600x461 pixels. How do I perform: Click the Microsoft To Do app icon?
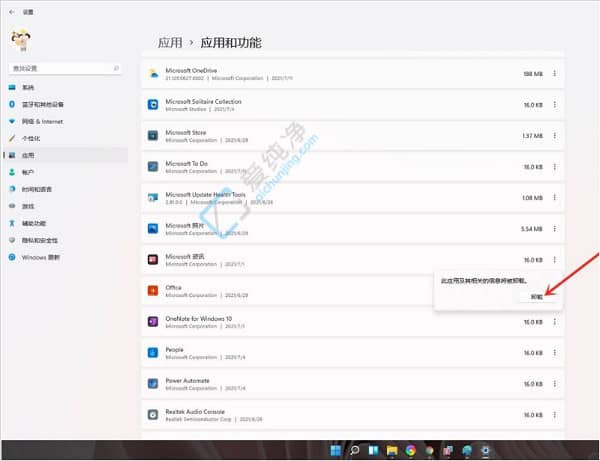tap(153, 166)
